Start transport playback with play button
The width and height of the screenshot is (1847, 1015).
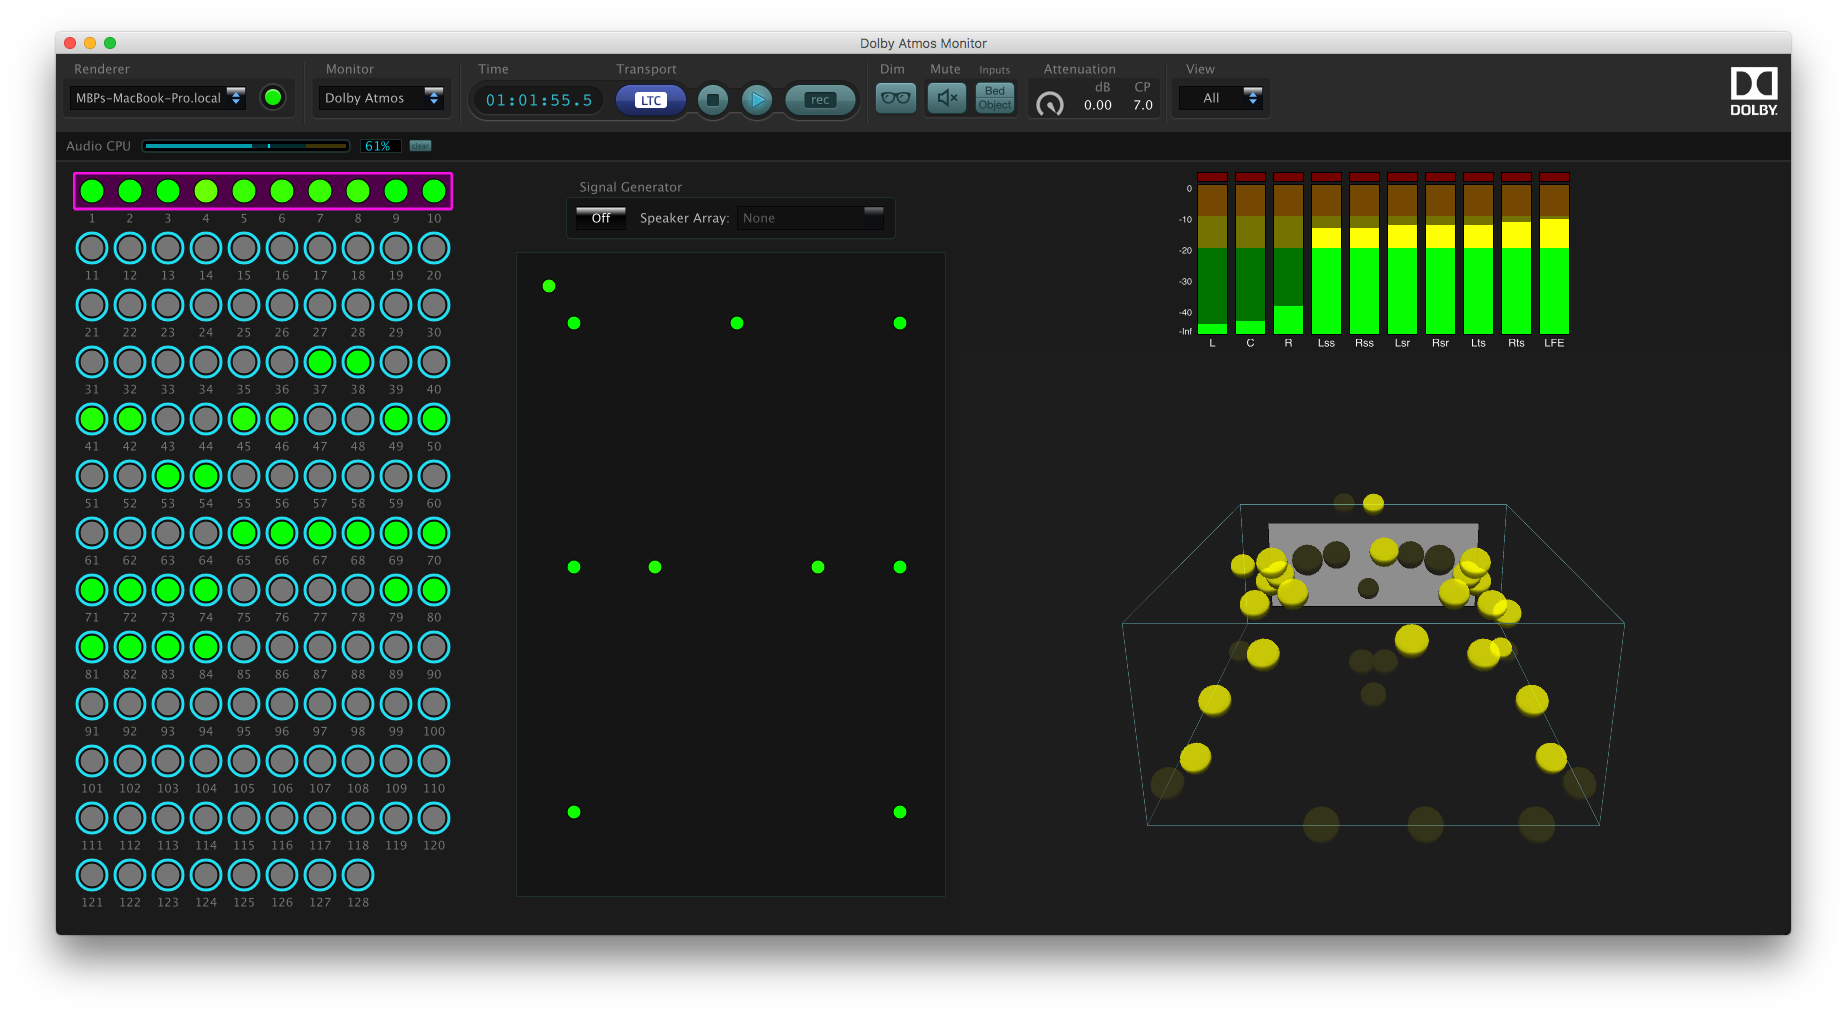point(757,99)
